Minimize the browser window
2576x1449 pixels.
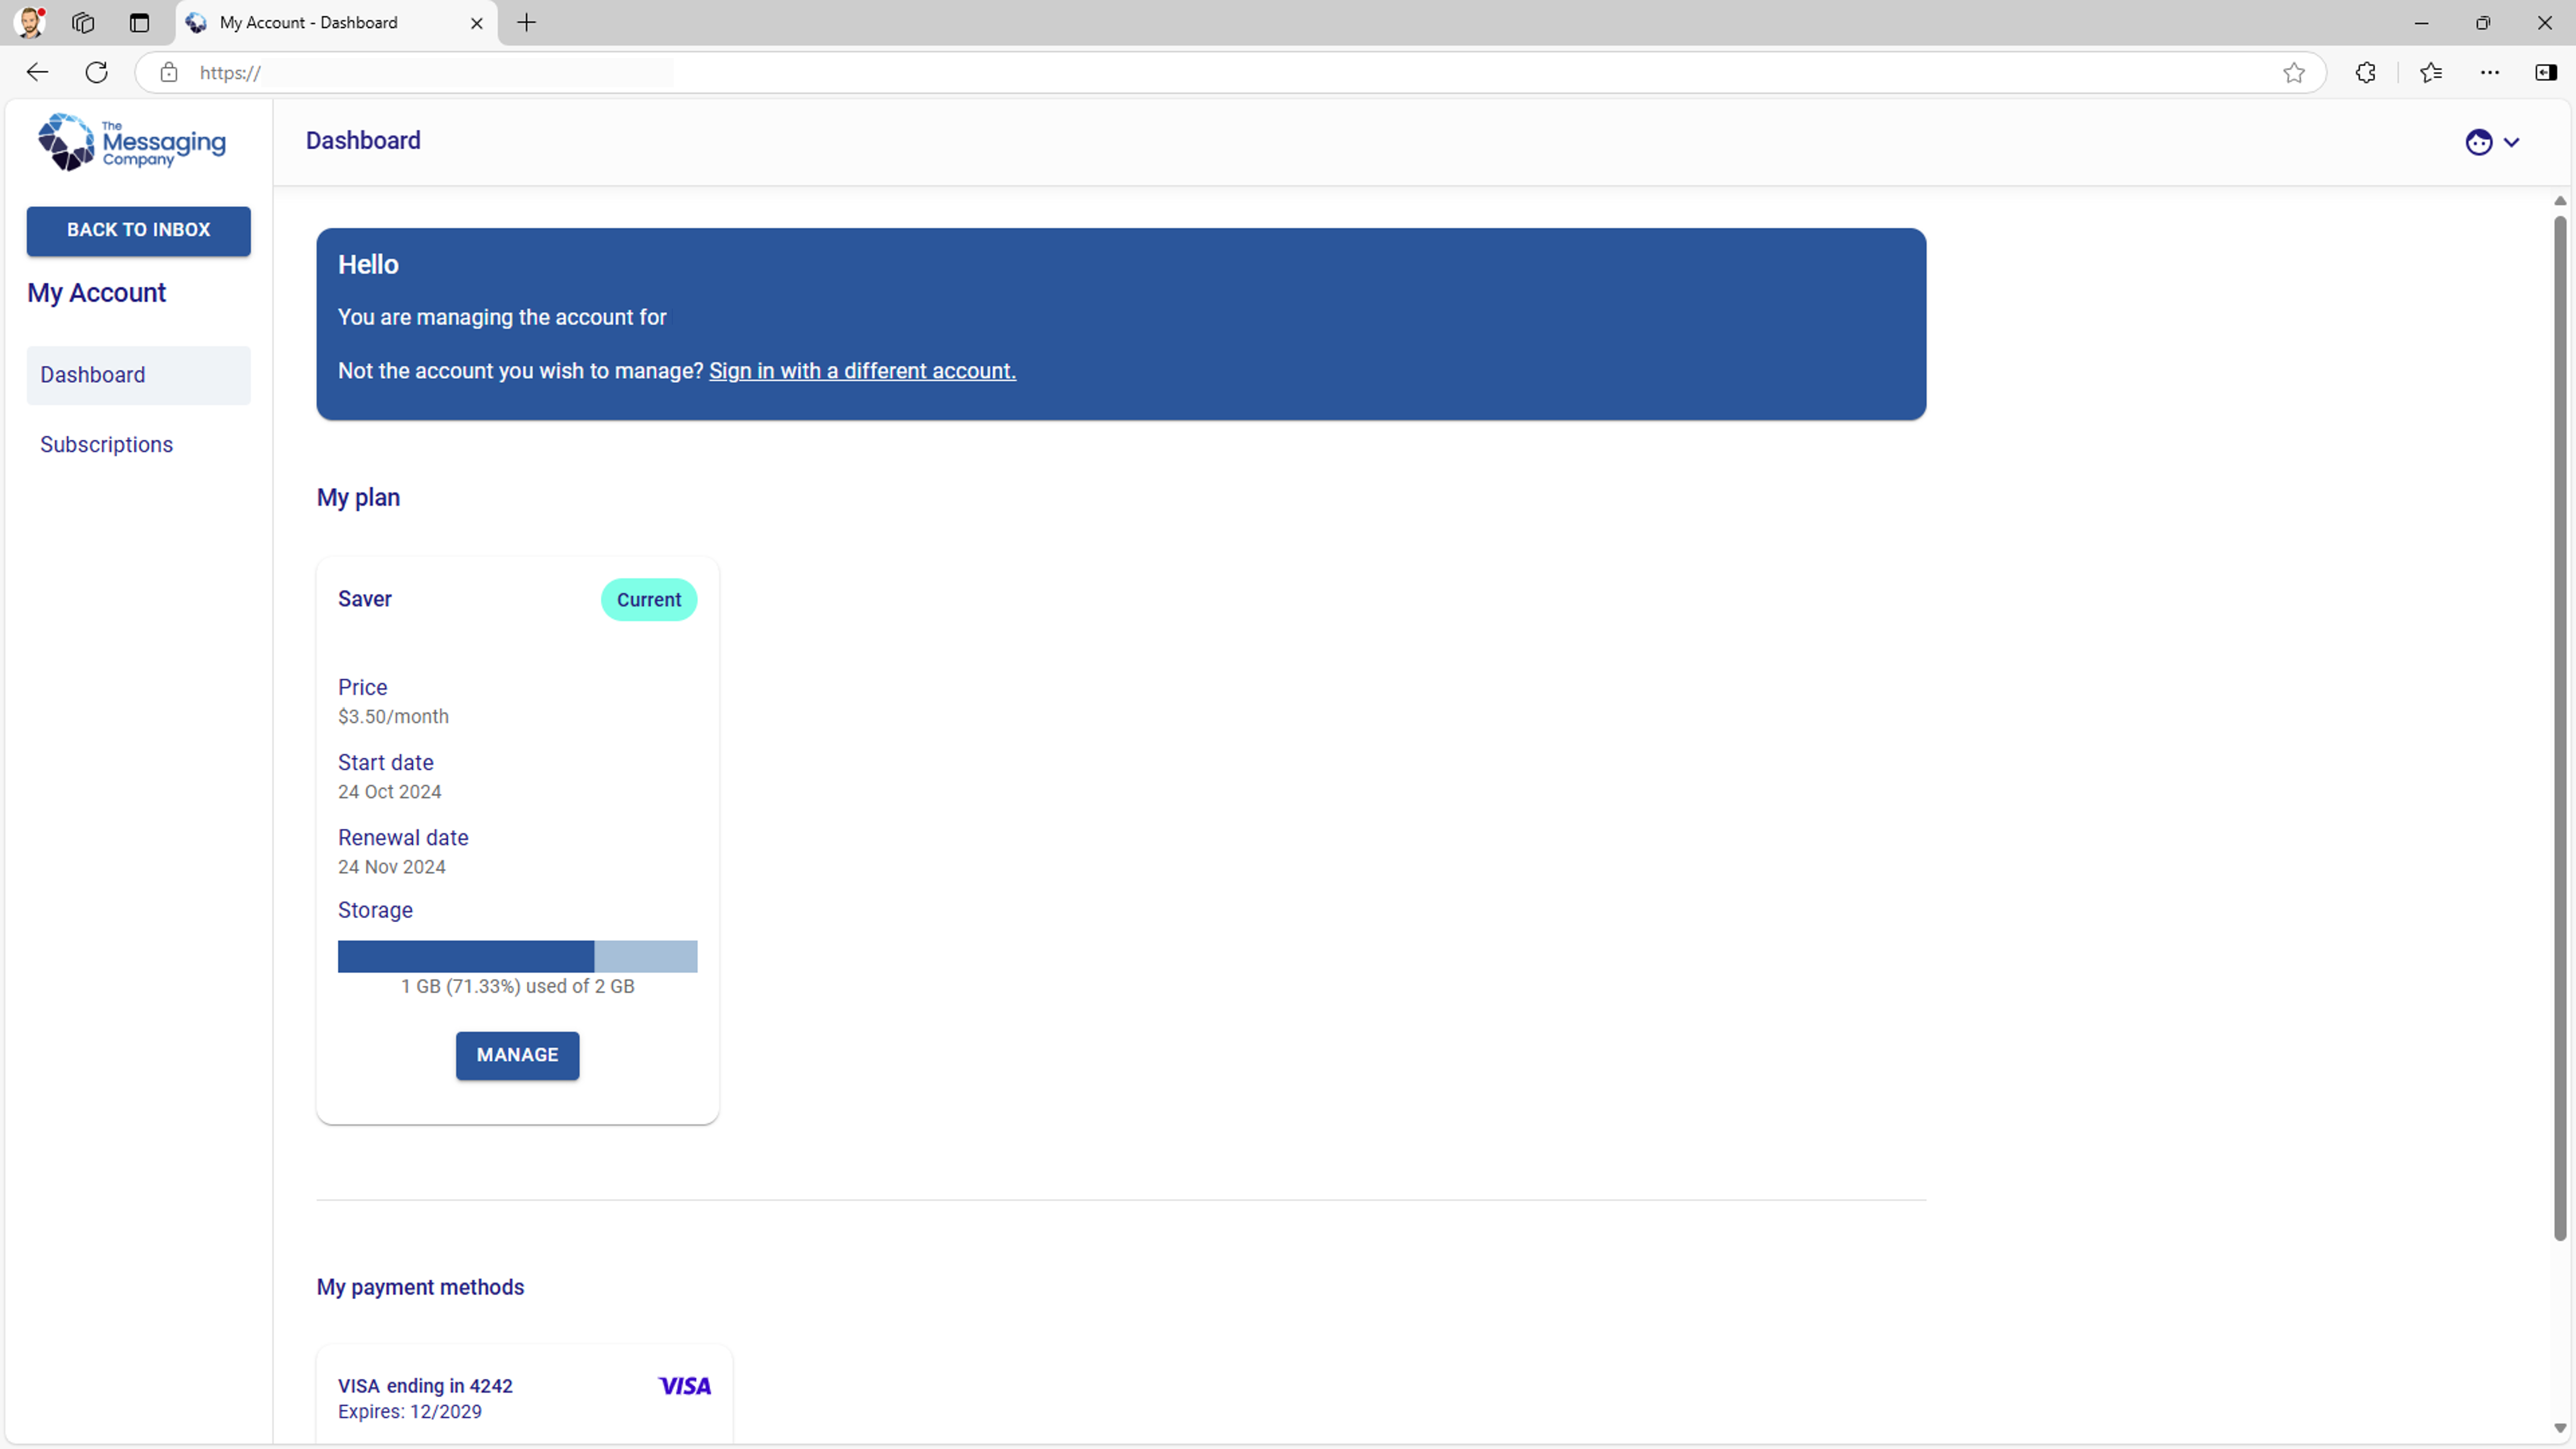click(x=2421, y=22)
